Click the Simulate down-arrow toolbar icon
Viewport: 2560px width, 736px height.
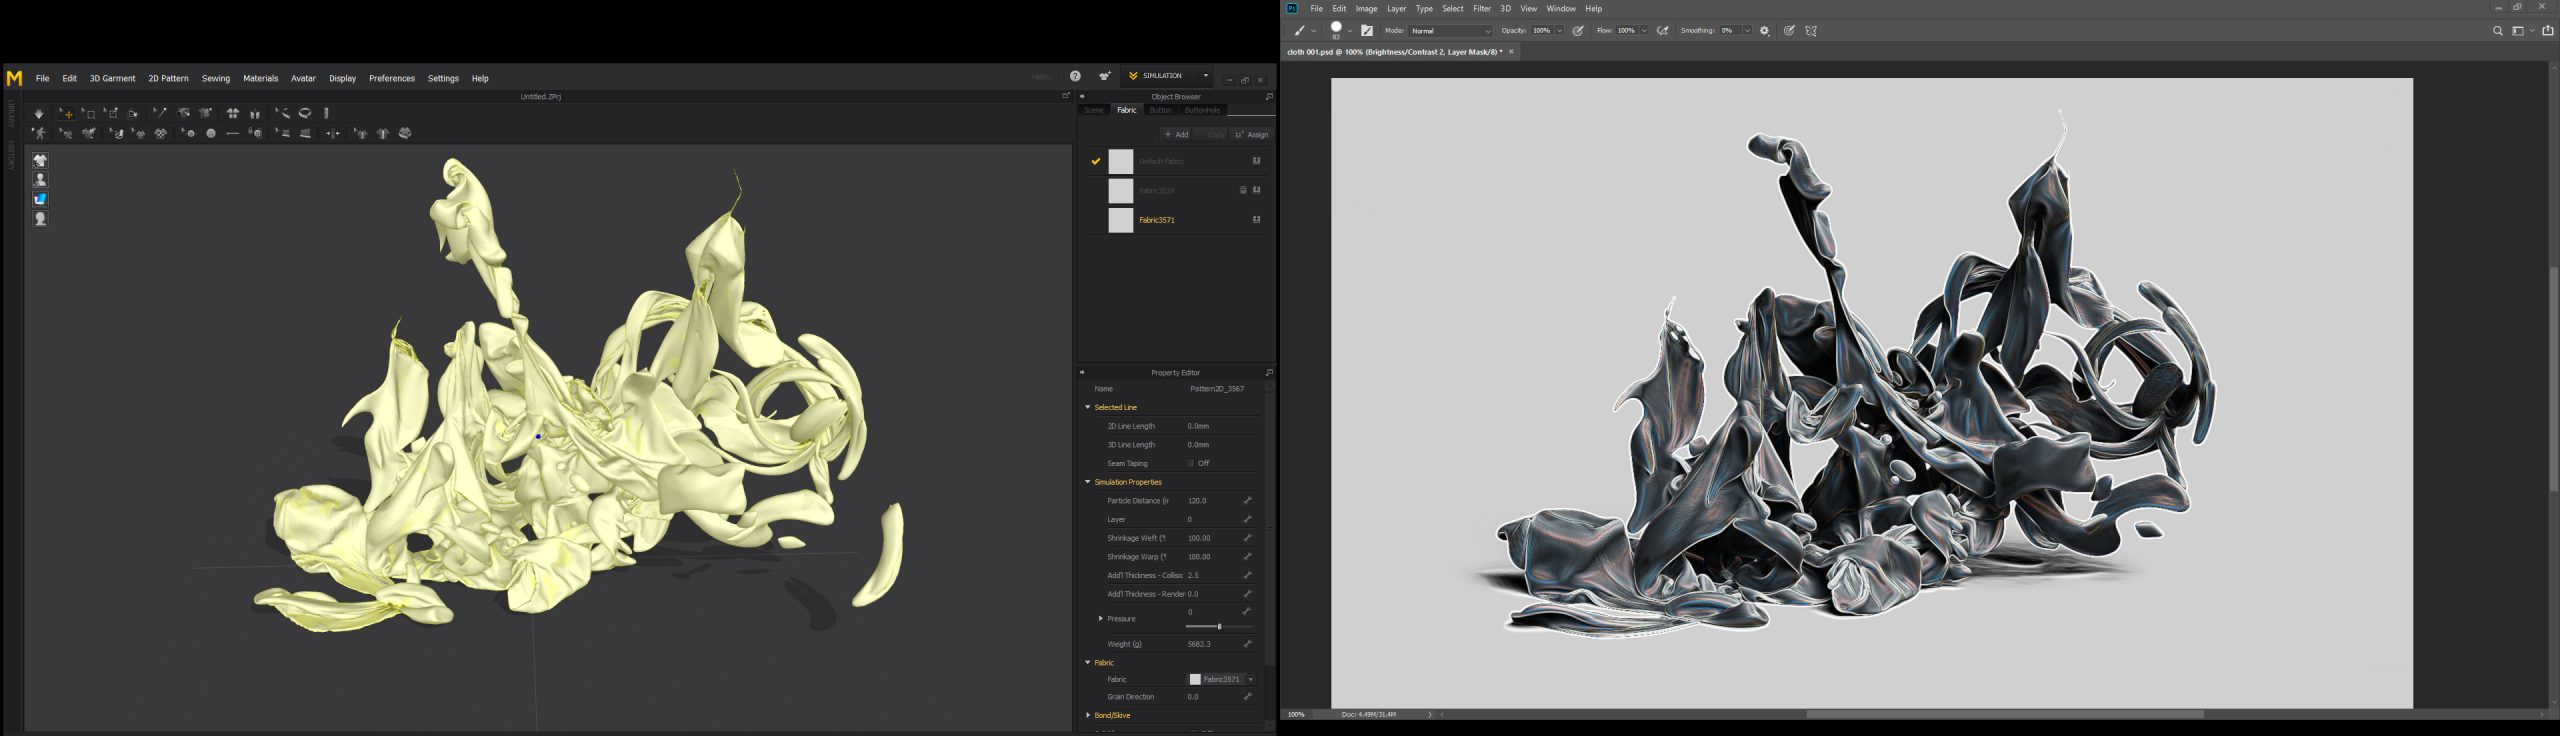39,114
